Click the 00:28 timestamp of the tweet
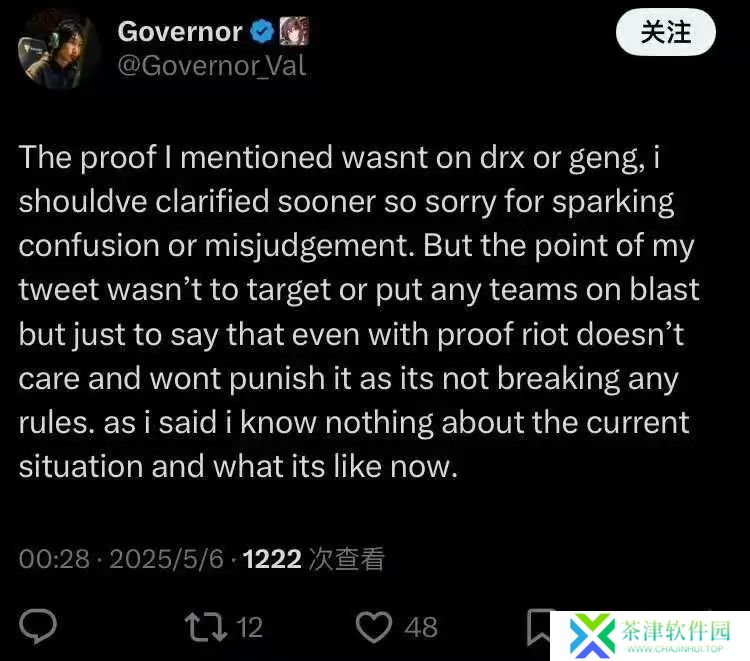The image size is (750, 661). [54, 559]
